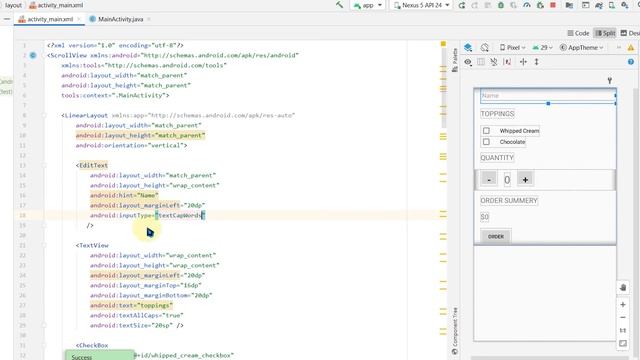The image size is (640, 360).
Task: Click the Profile app gauge icon
Action: click(527, 5)
